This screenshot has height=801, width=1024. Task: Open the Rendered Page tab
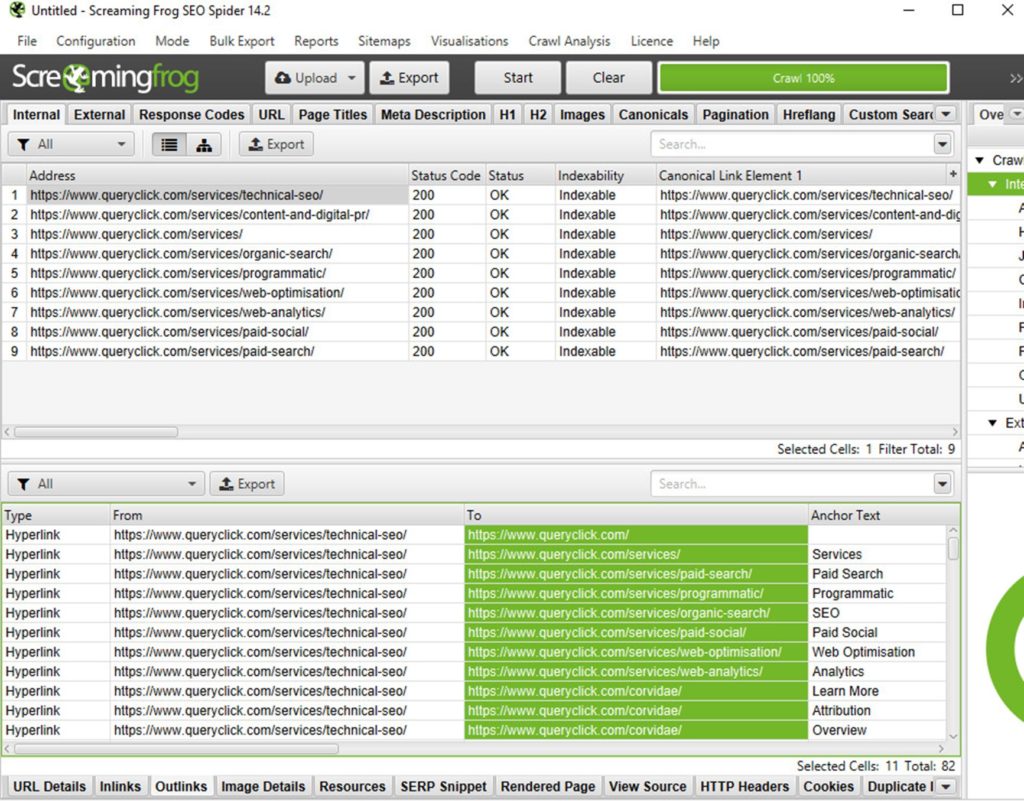[548, 787]
